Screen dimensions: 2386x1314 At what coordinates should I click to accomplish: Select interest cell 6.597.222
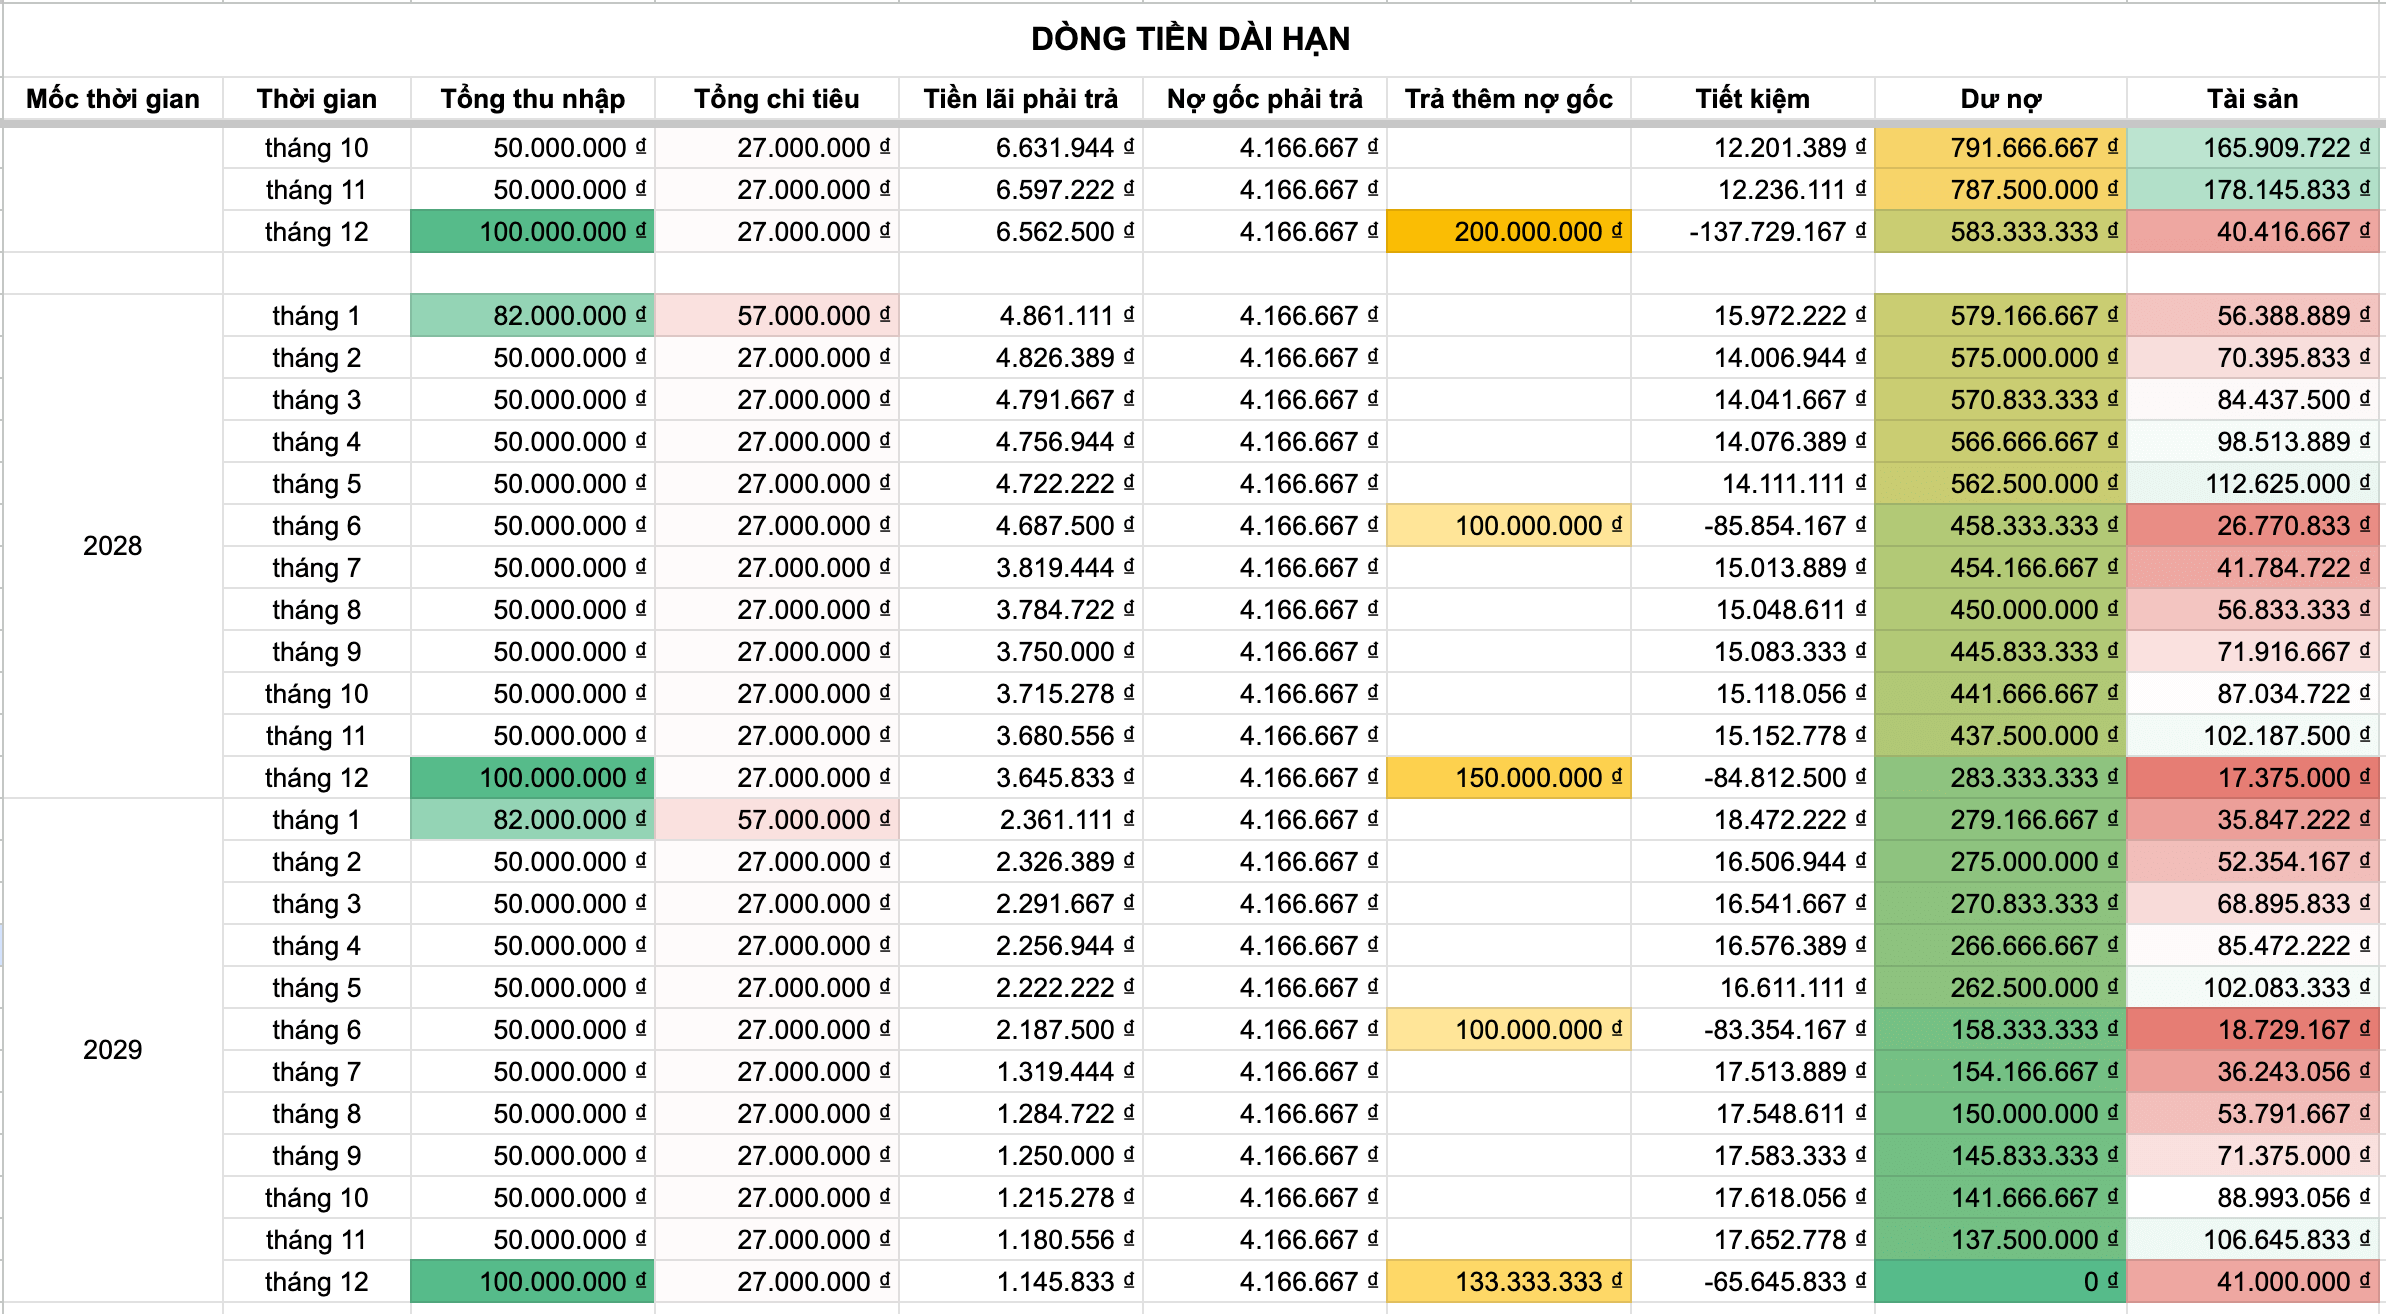[x=1021, y=190]
